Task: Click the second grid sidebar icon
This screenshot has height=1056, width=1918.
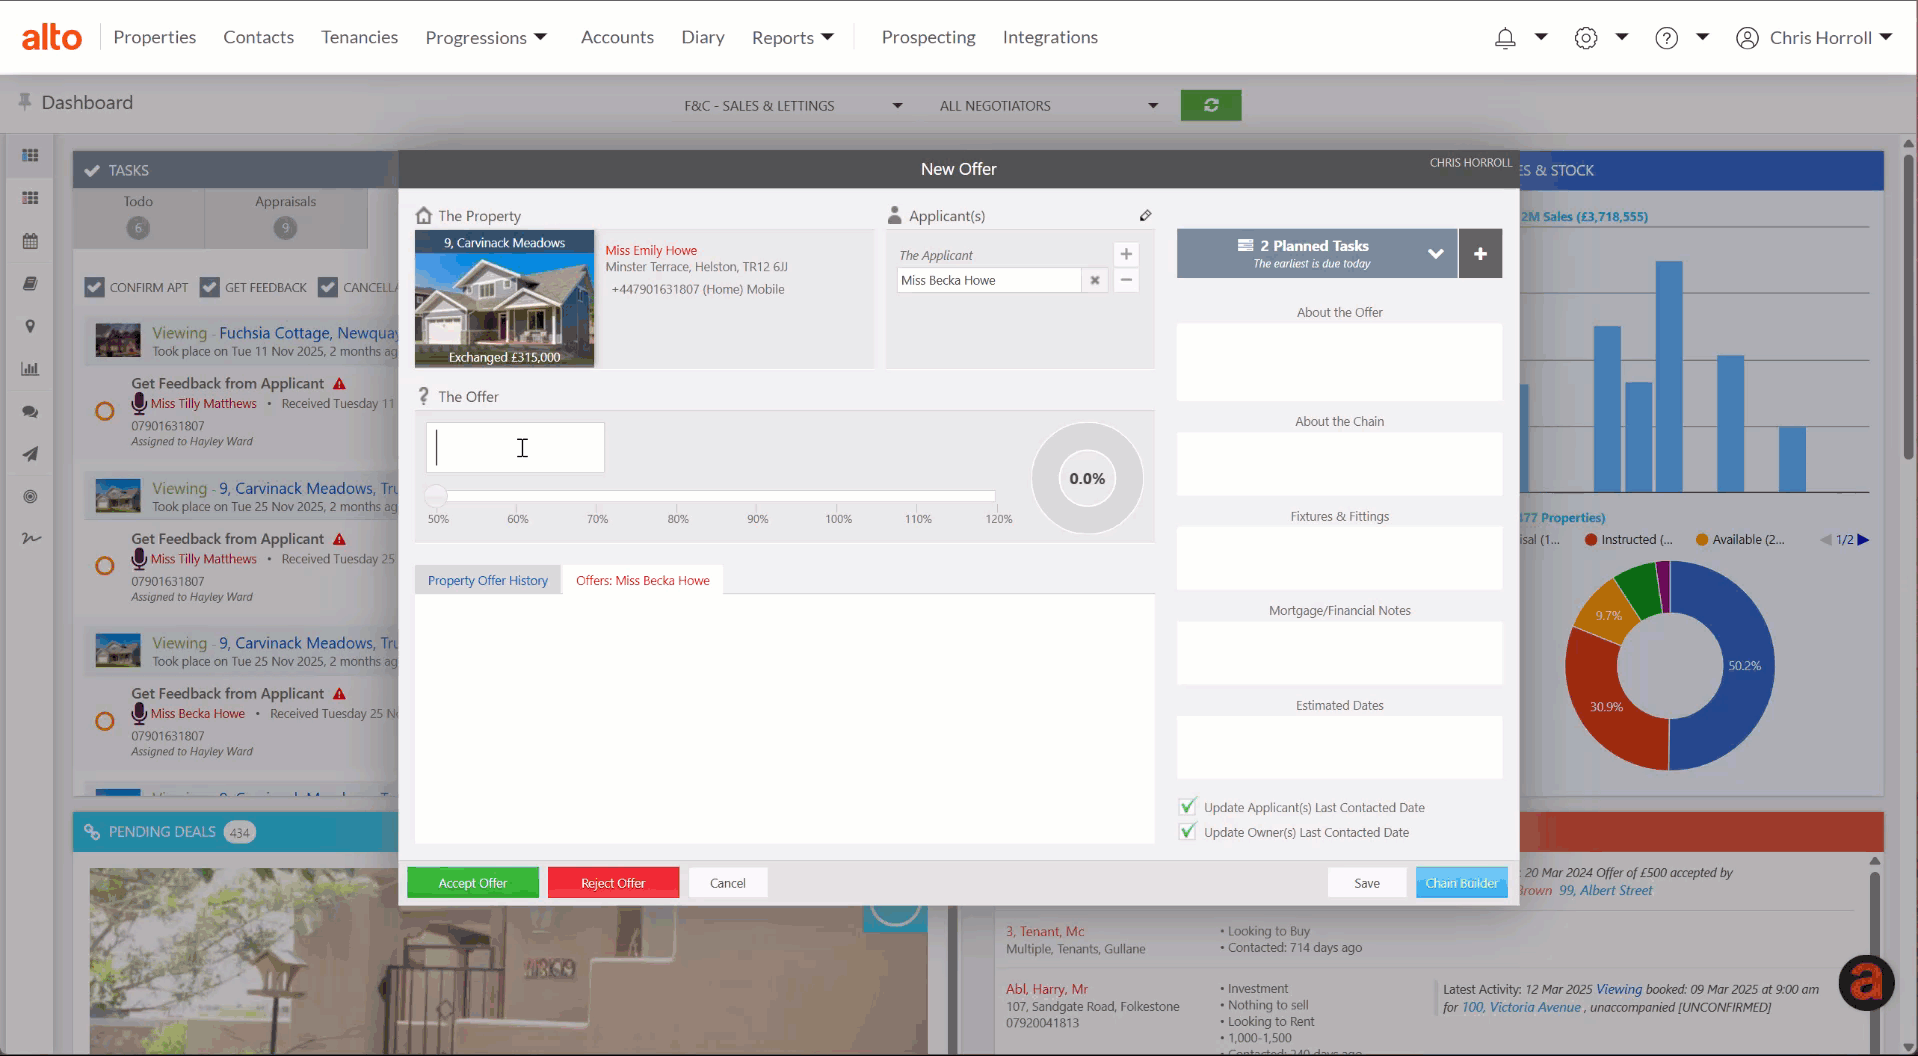Action: [30, 198]
